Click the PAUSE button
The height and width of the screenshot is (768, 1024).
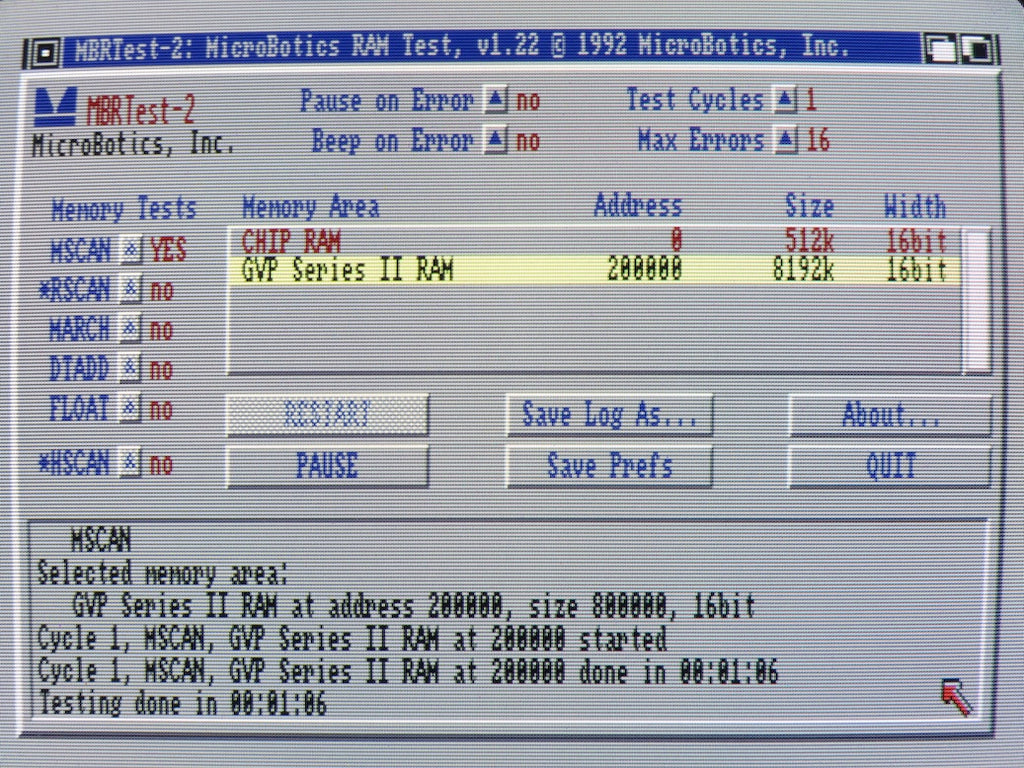328,466
